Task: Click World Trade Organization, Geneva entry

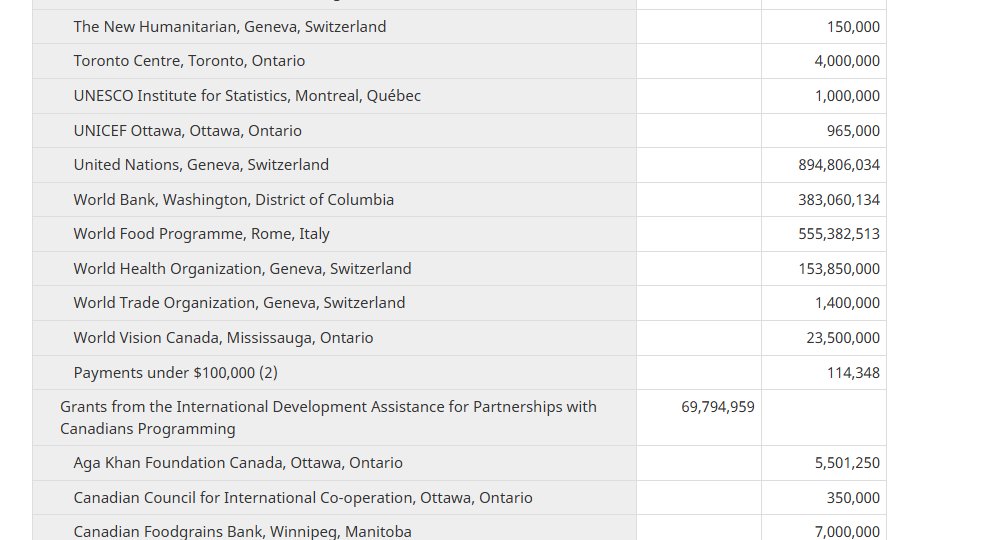Action: point(239,303)
